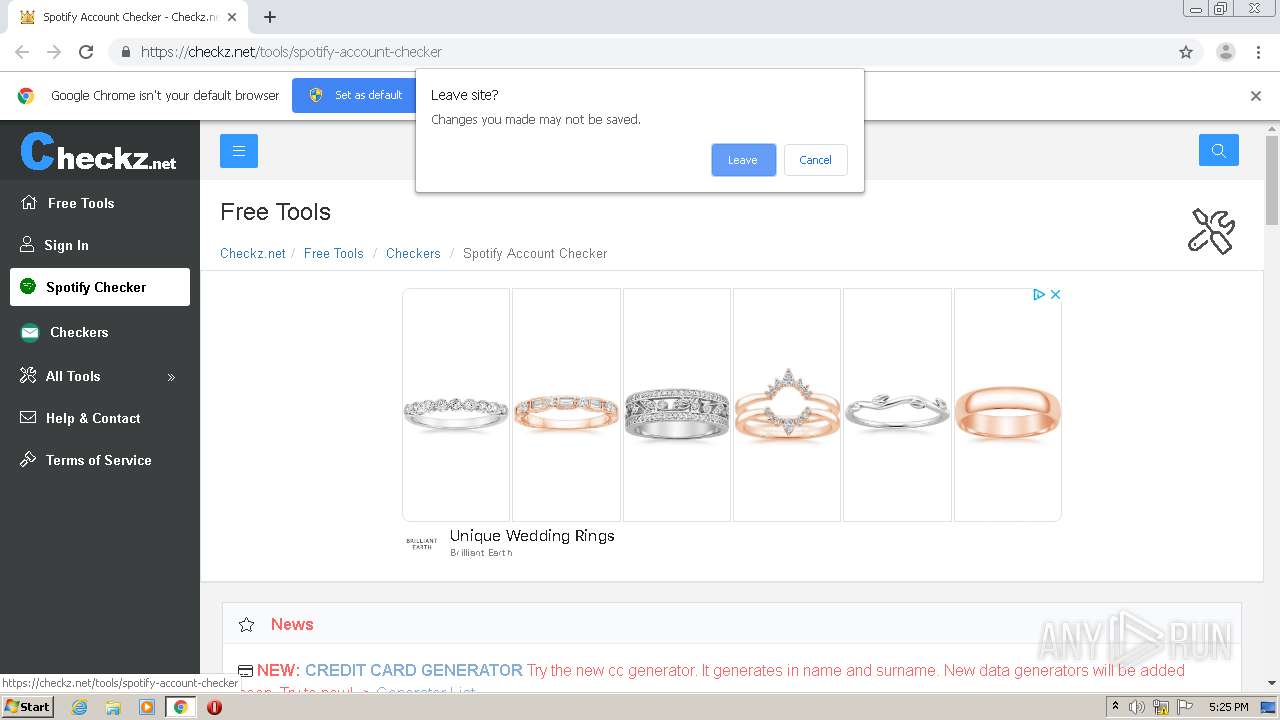The width and height of the screenshot is (1280, 720).
Task: Click the wrench and screwdriver tools icon
Action: [1211, 231]
